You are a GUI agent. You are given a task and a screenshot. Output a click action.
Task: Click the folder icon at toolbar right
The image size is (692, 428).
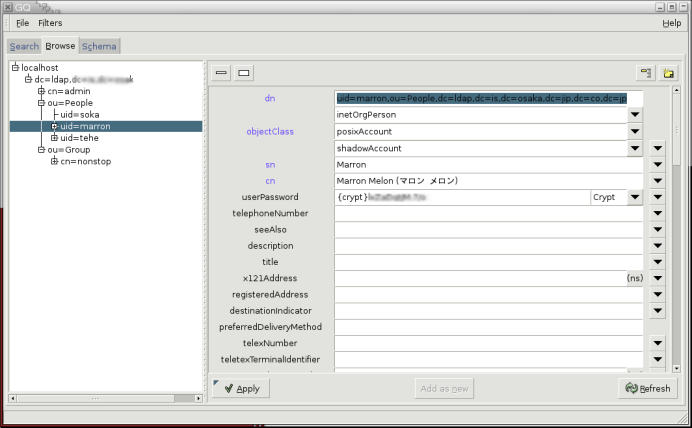(668, 73)
